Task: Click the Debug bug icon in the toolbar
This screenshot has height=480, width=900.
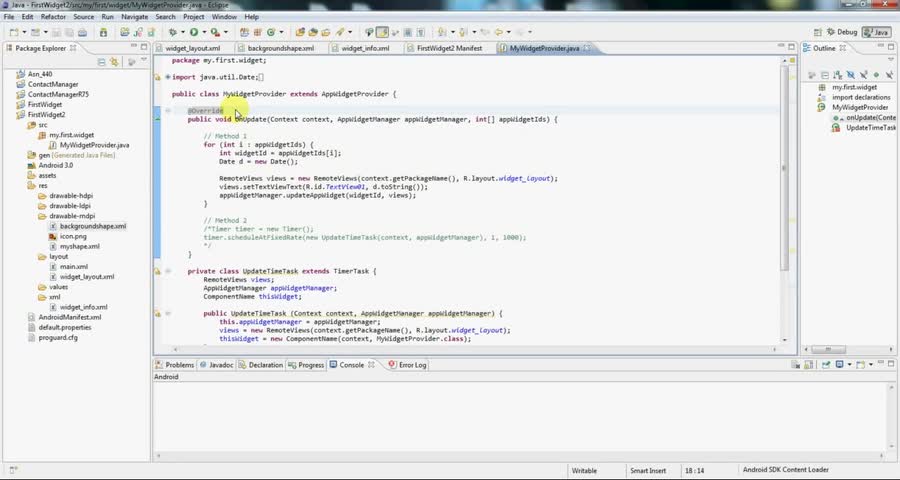Action: point(173,32)
